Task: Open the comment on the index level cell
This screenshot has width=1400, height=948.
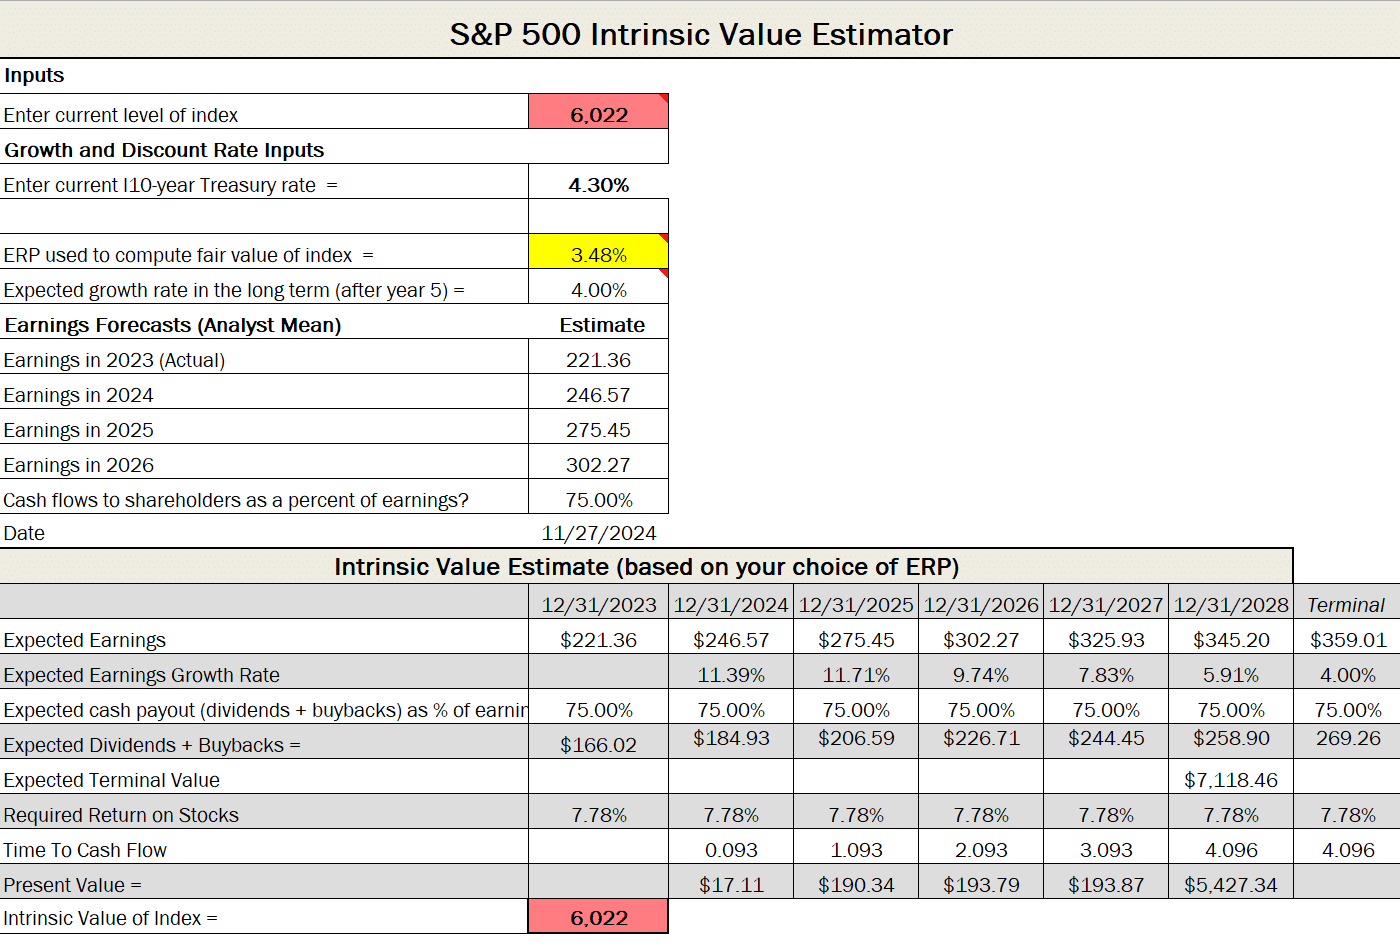Action: tap(664, 97)
